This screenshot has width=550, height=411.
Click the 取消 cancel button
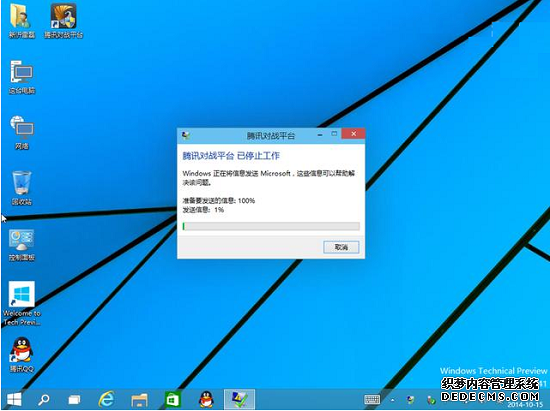click(x=341, y=247)
